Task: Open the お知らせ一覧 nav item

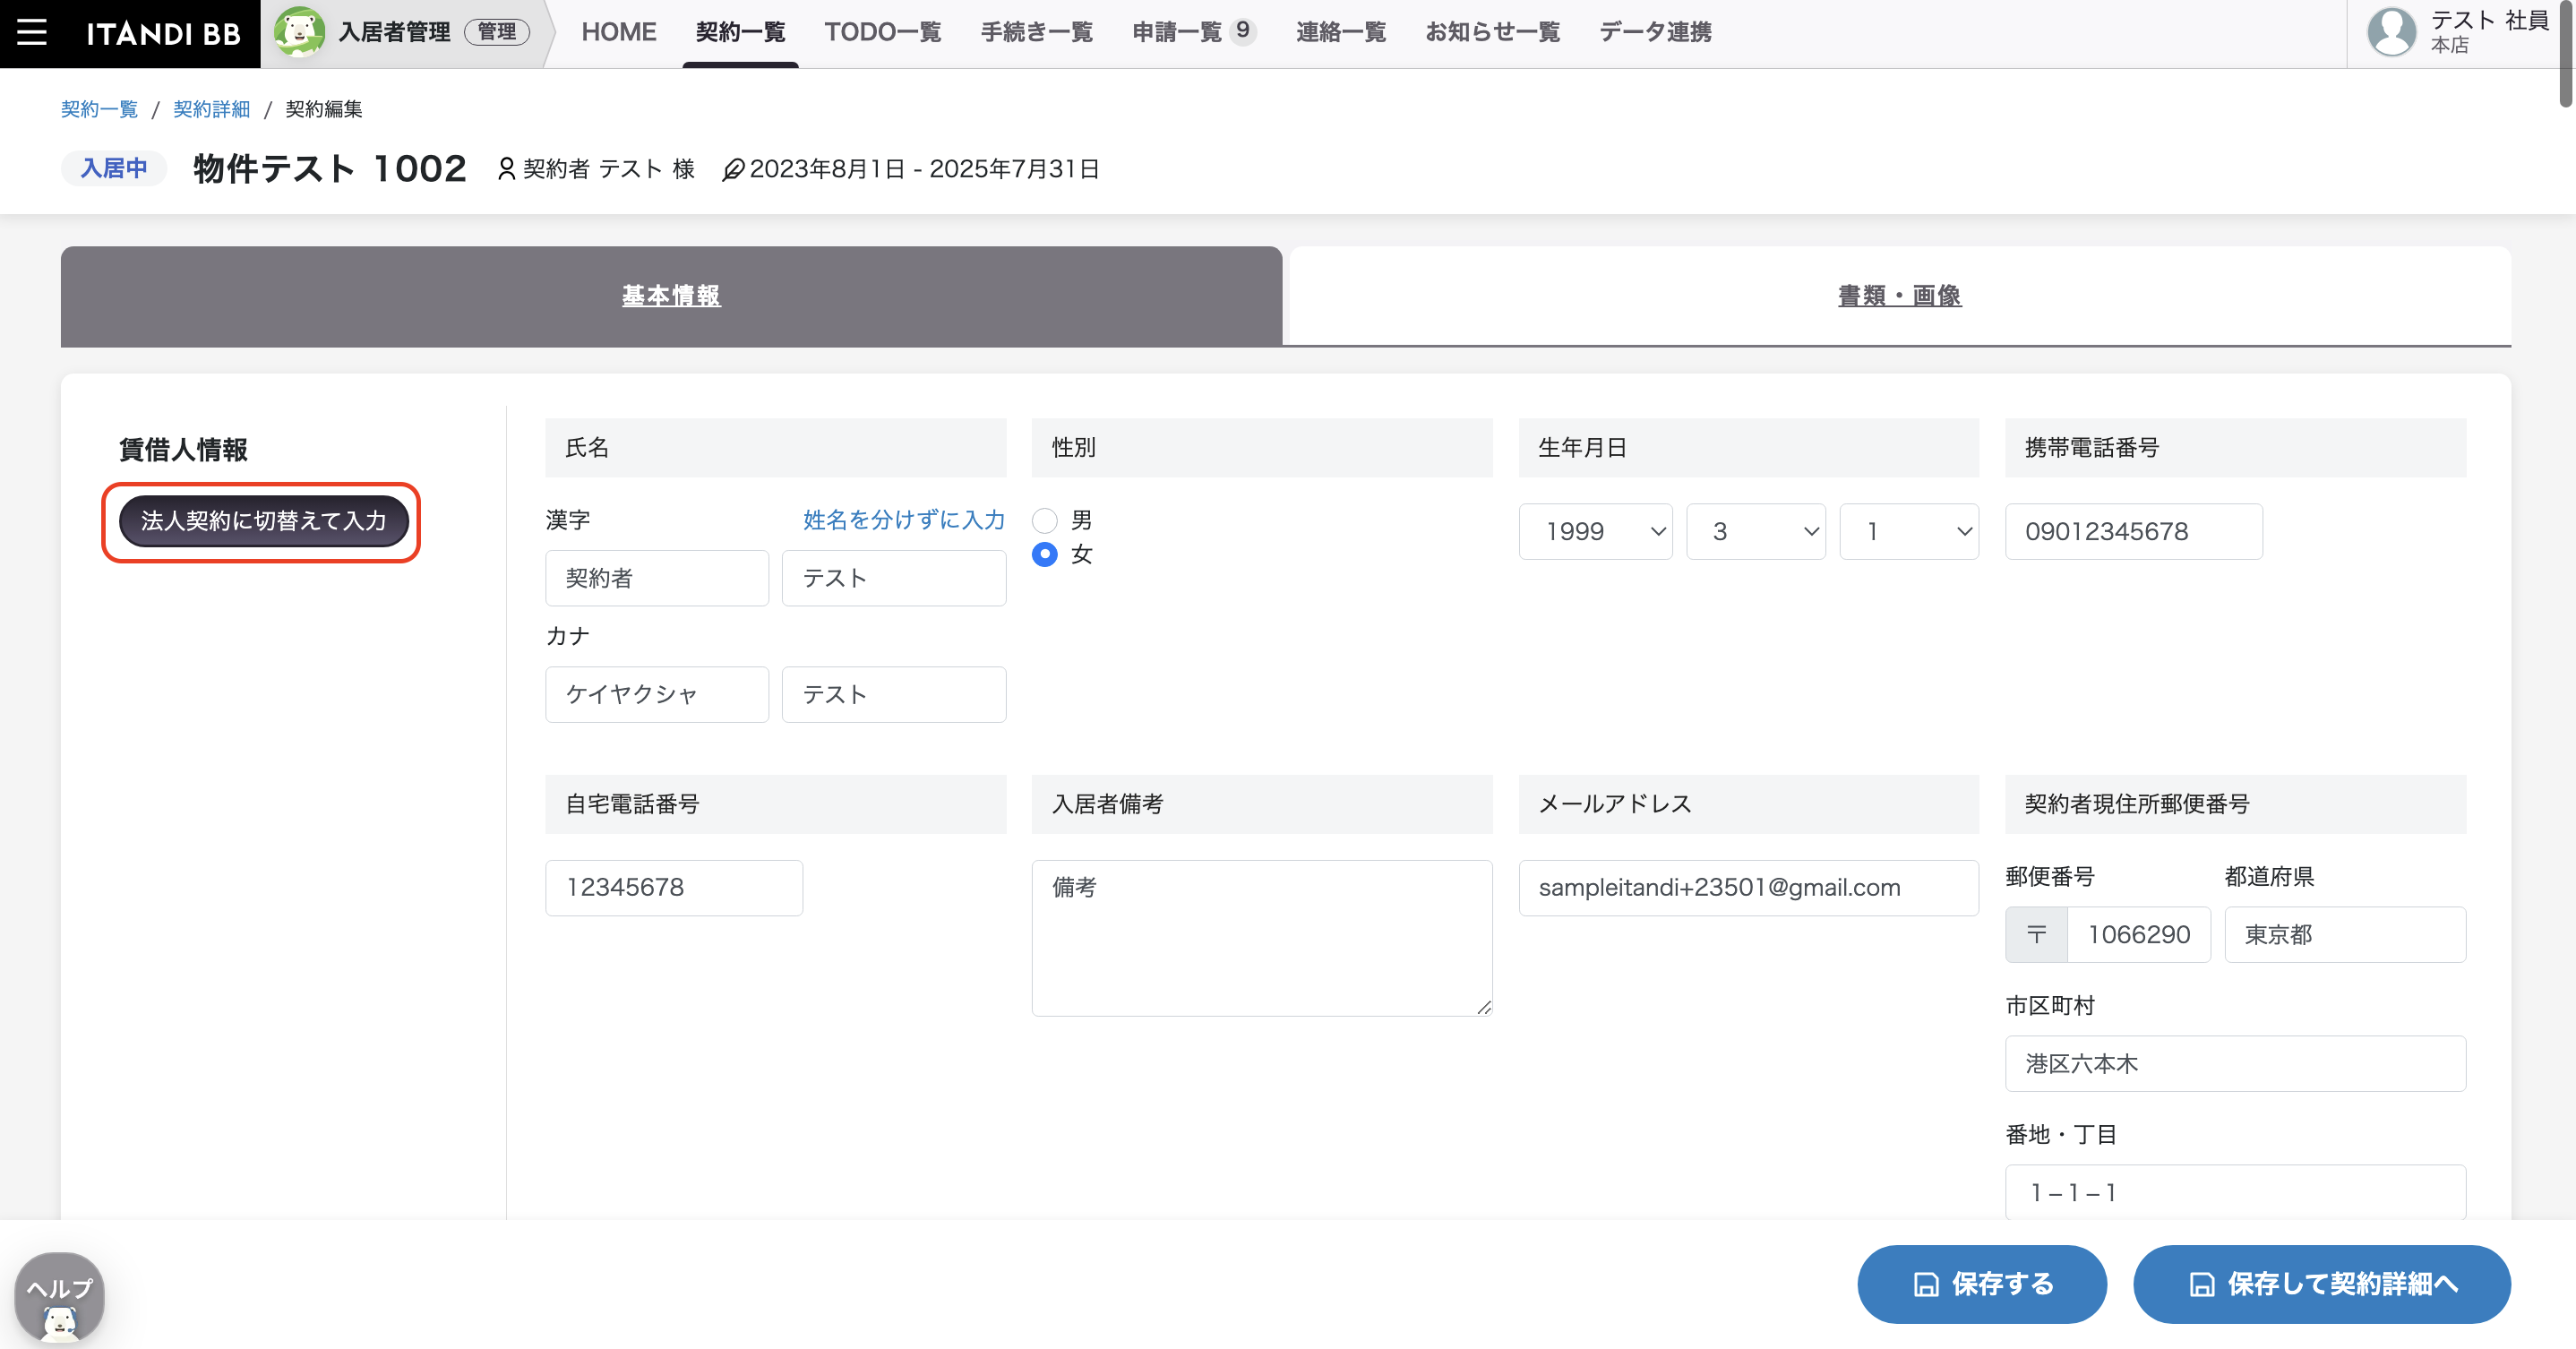Action: (1492, 32)
